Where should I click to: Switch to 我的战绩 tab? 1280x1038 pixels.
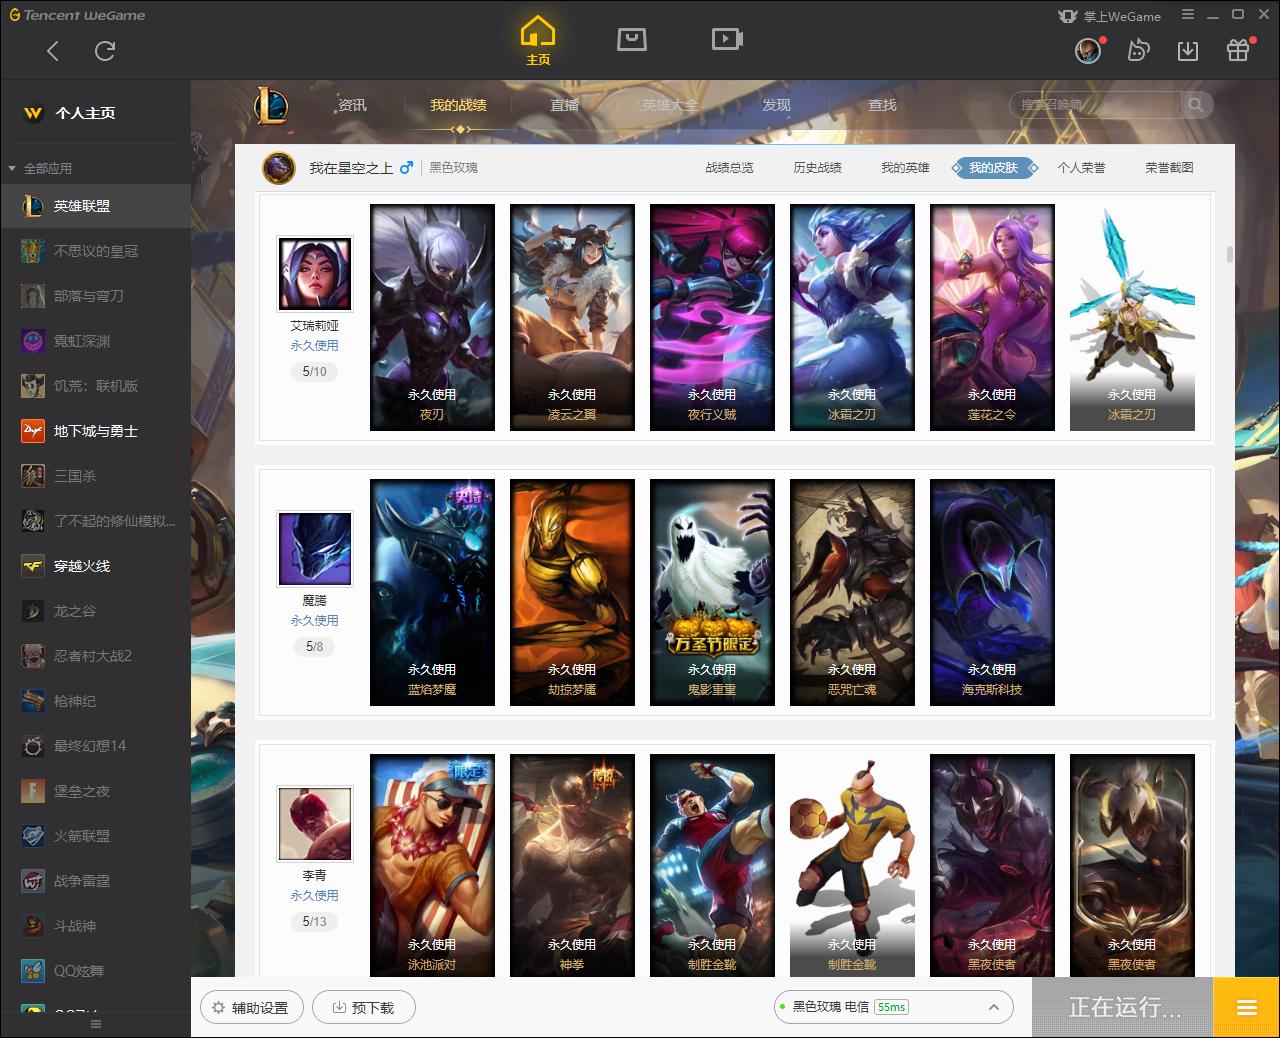pos(458,105)
